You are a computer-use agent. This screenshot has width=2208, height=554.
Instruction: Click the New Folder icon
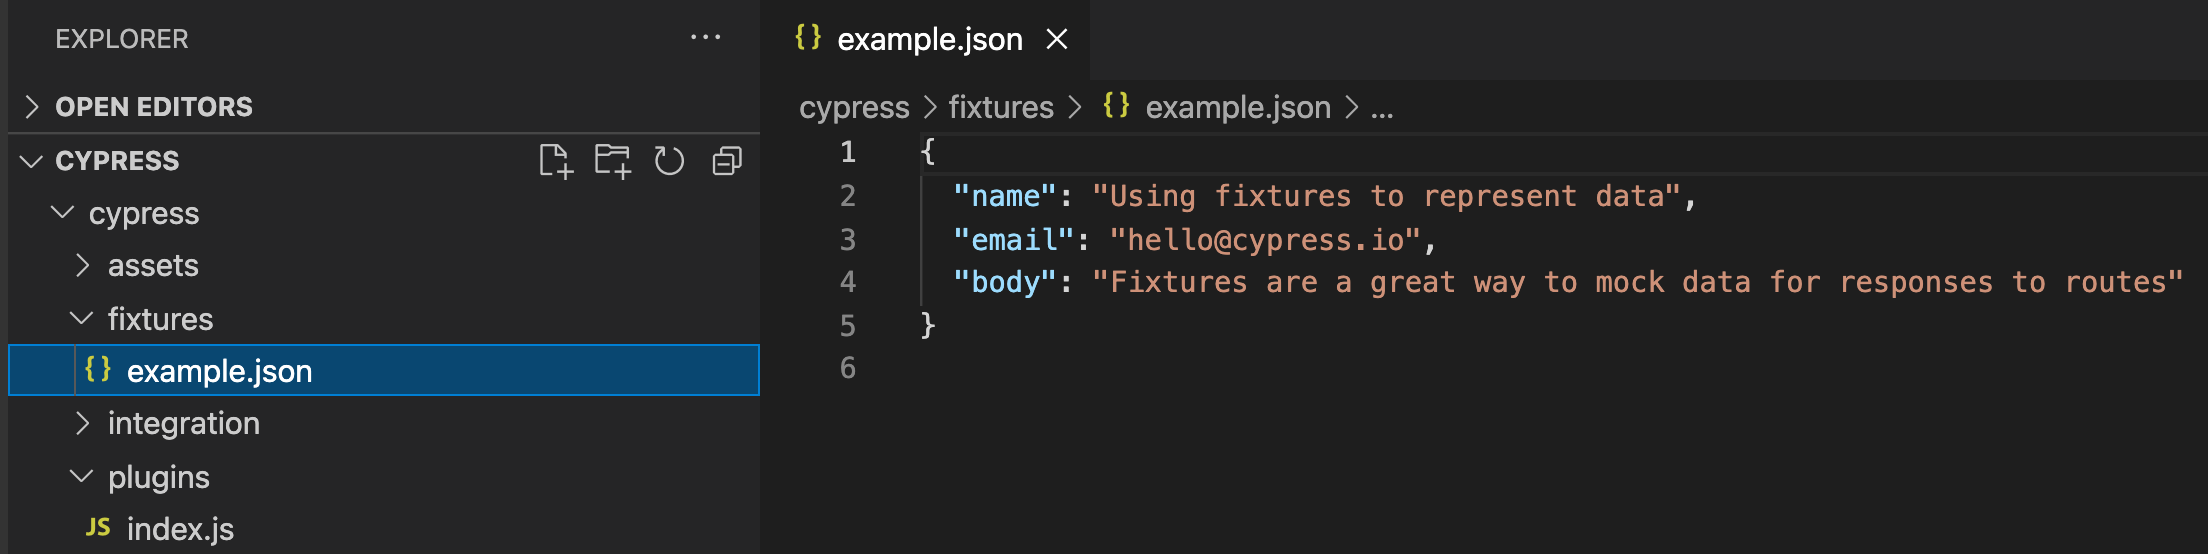tap(612, 161)
